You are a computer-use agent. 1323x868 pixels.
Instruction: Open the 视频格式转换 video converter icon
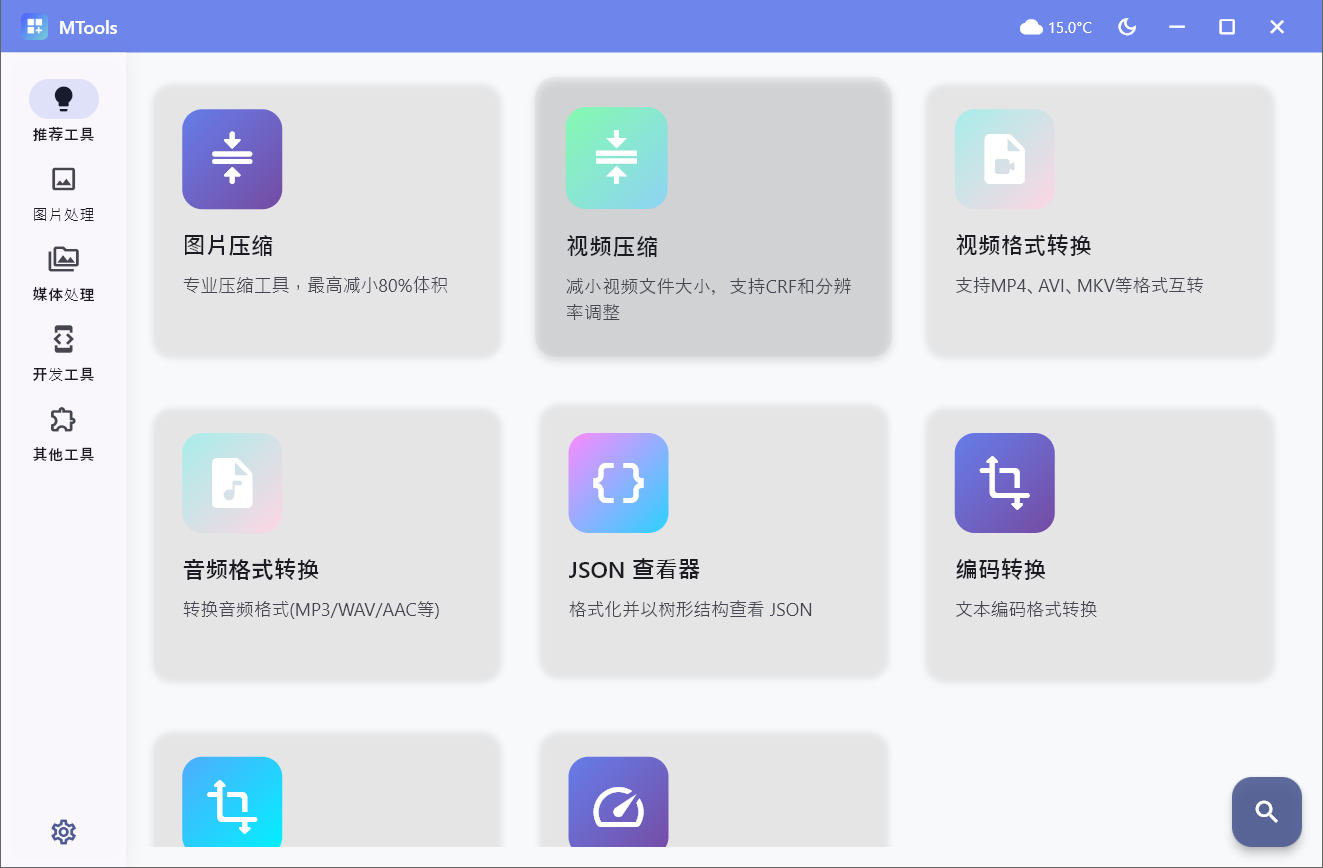[x=1004, y=159]
